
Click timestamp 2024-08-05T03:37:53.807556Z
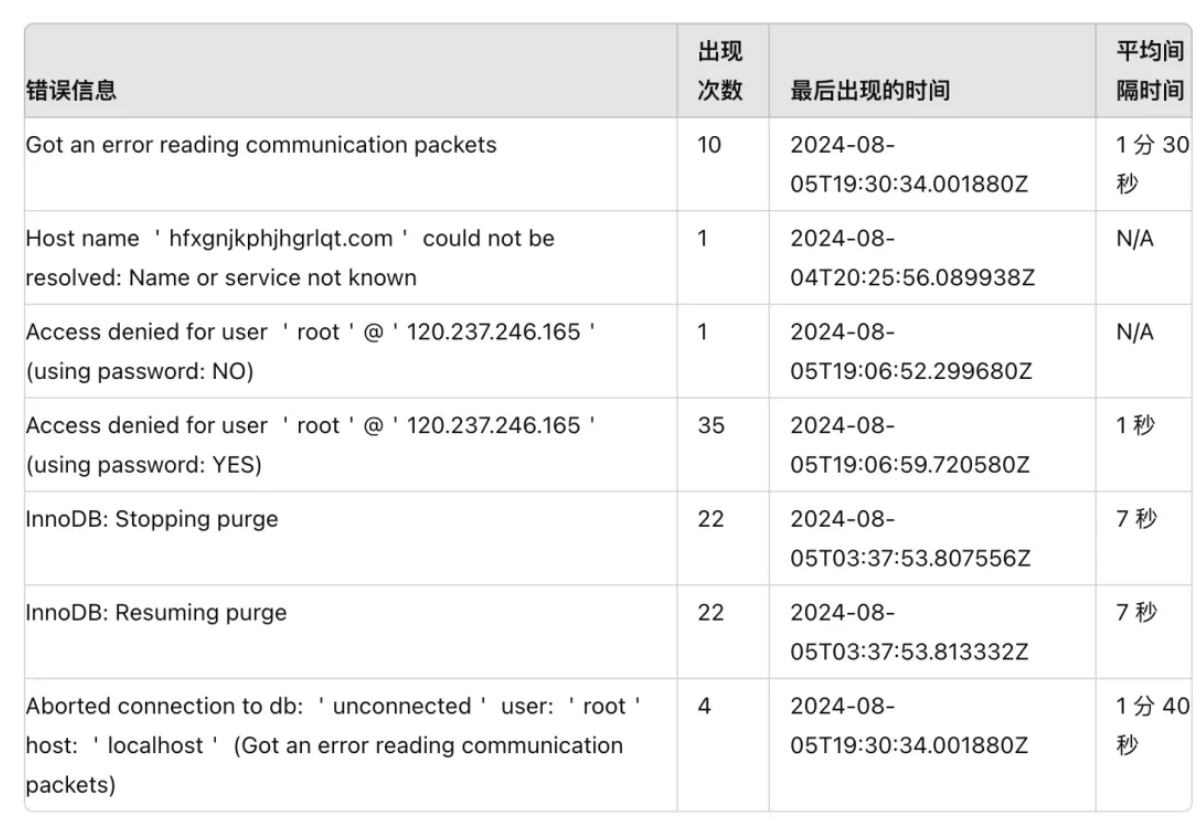pos(910,538)
